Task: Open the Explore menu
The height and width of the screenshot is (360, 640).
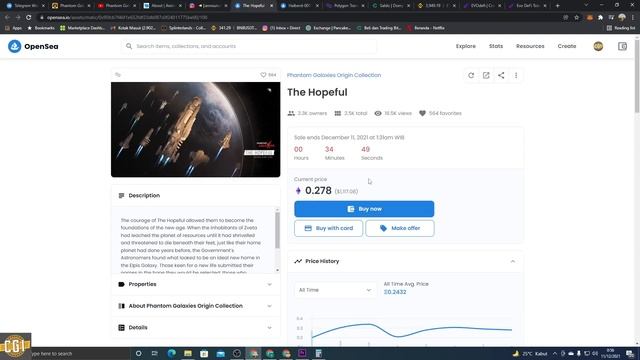Action: click(x=466, y=46)
